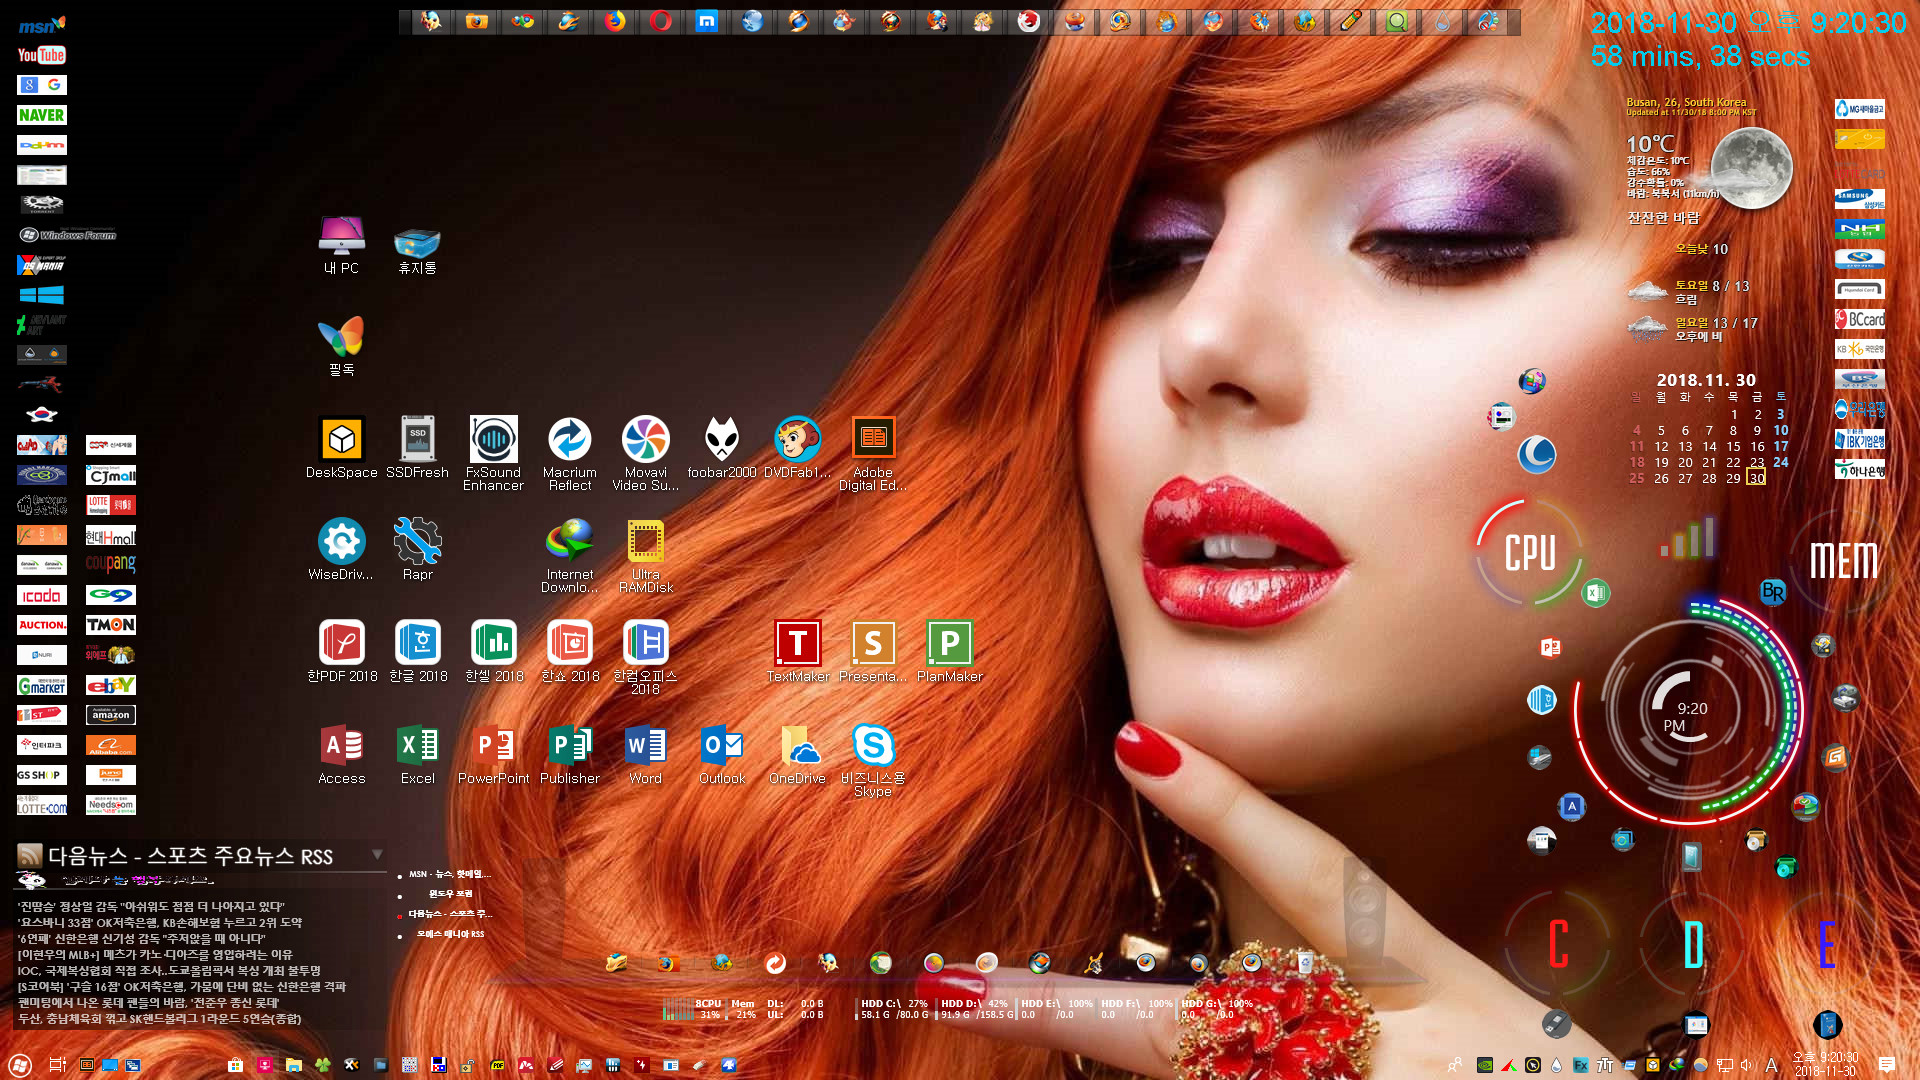Open the AUCTION shopping shortcut
1920x1080 pixels.
coord(41,625)
